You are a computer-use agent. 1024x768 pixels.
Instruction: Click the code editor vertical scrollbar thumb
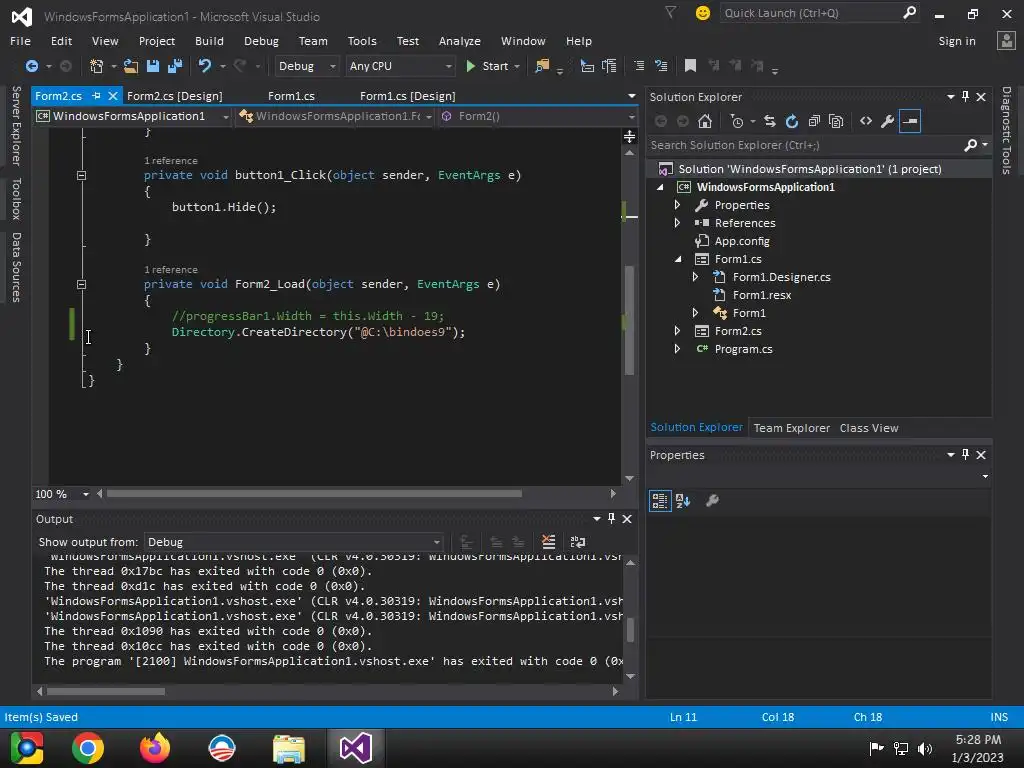[x=630, y=319]
